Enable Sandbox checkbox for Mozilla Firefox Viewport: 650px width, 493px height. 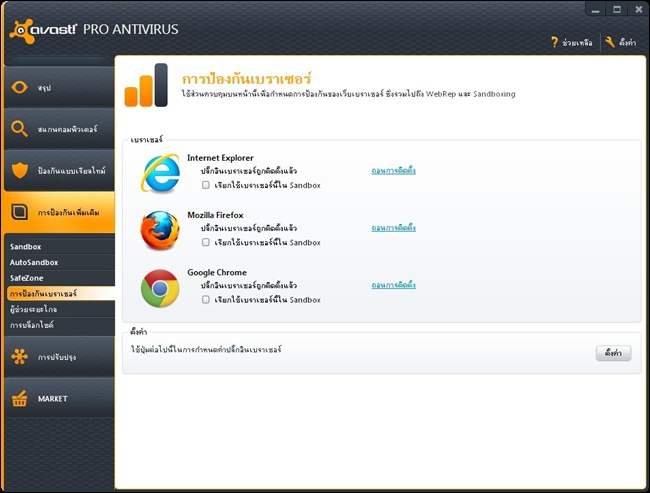206,242
